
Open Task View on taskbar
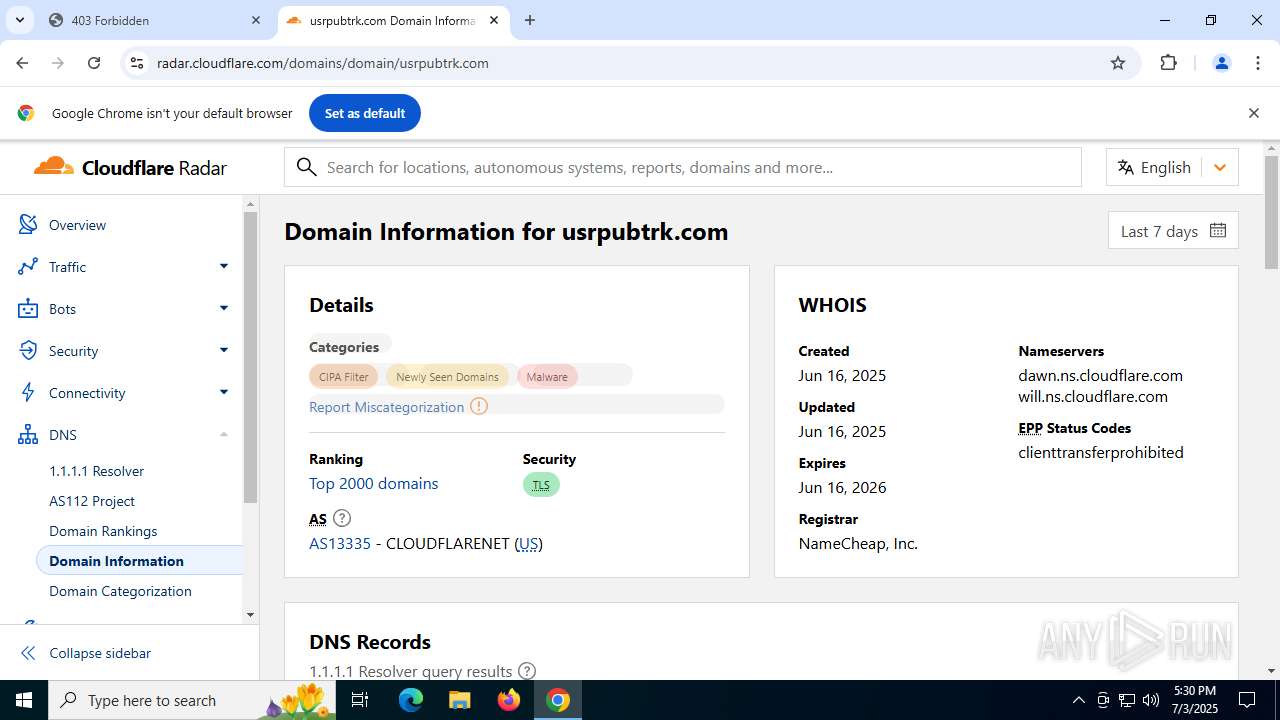(360, 700)
